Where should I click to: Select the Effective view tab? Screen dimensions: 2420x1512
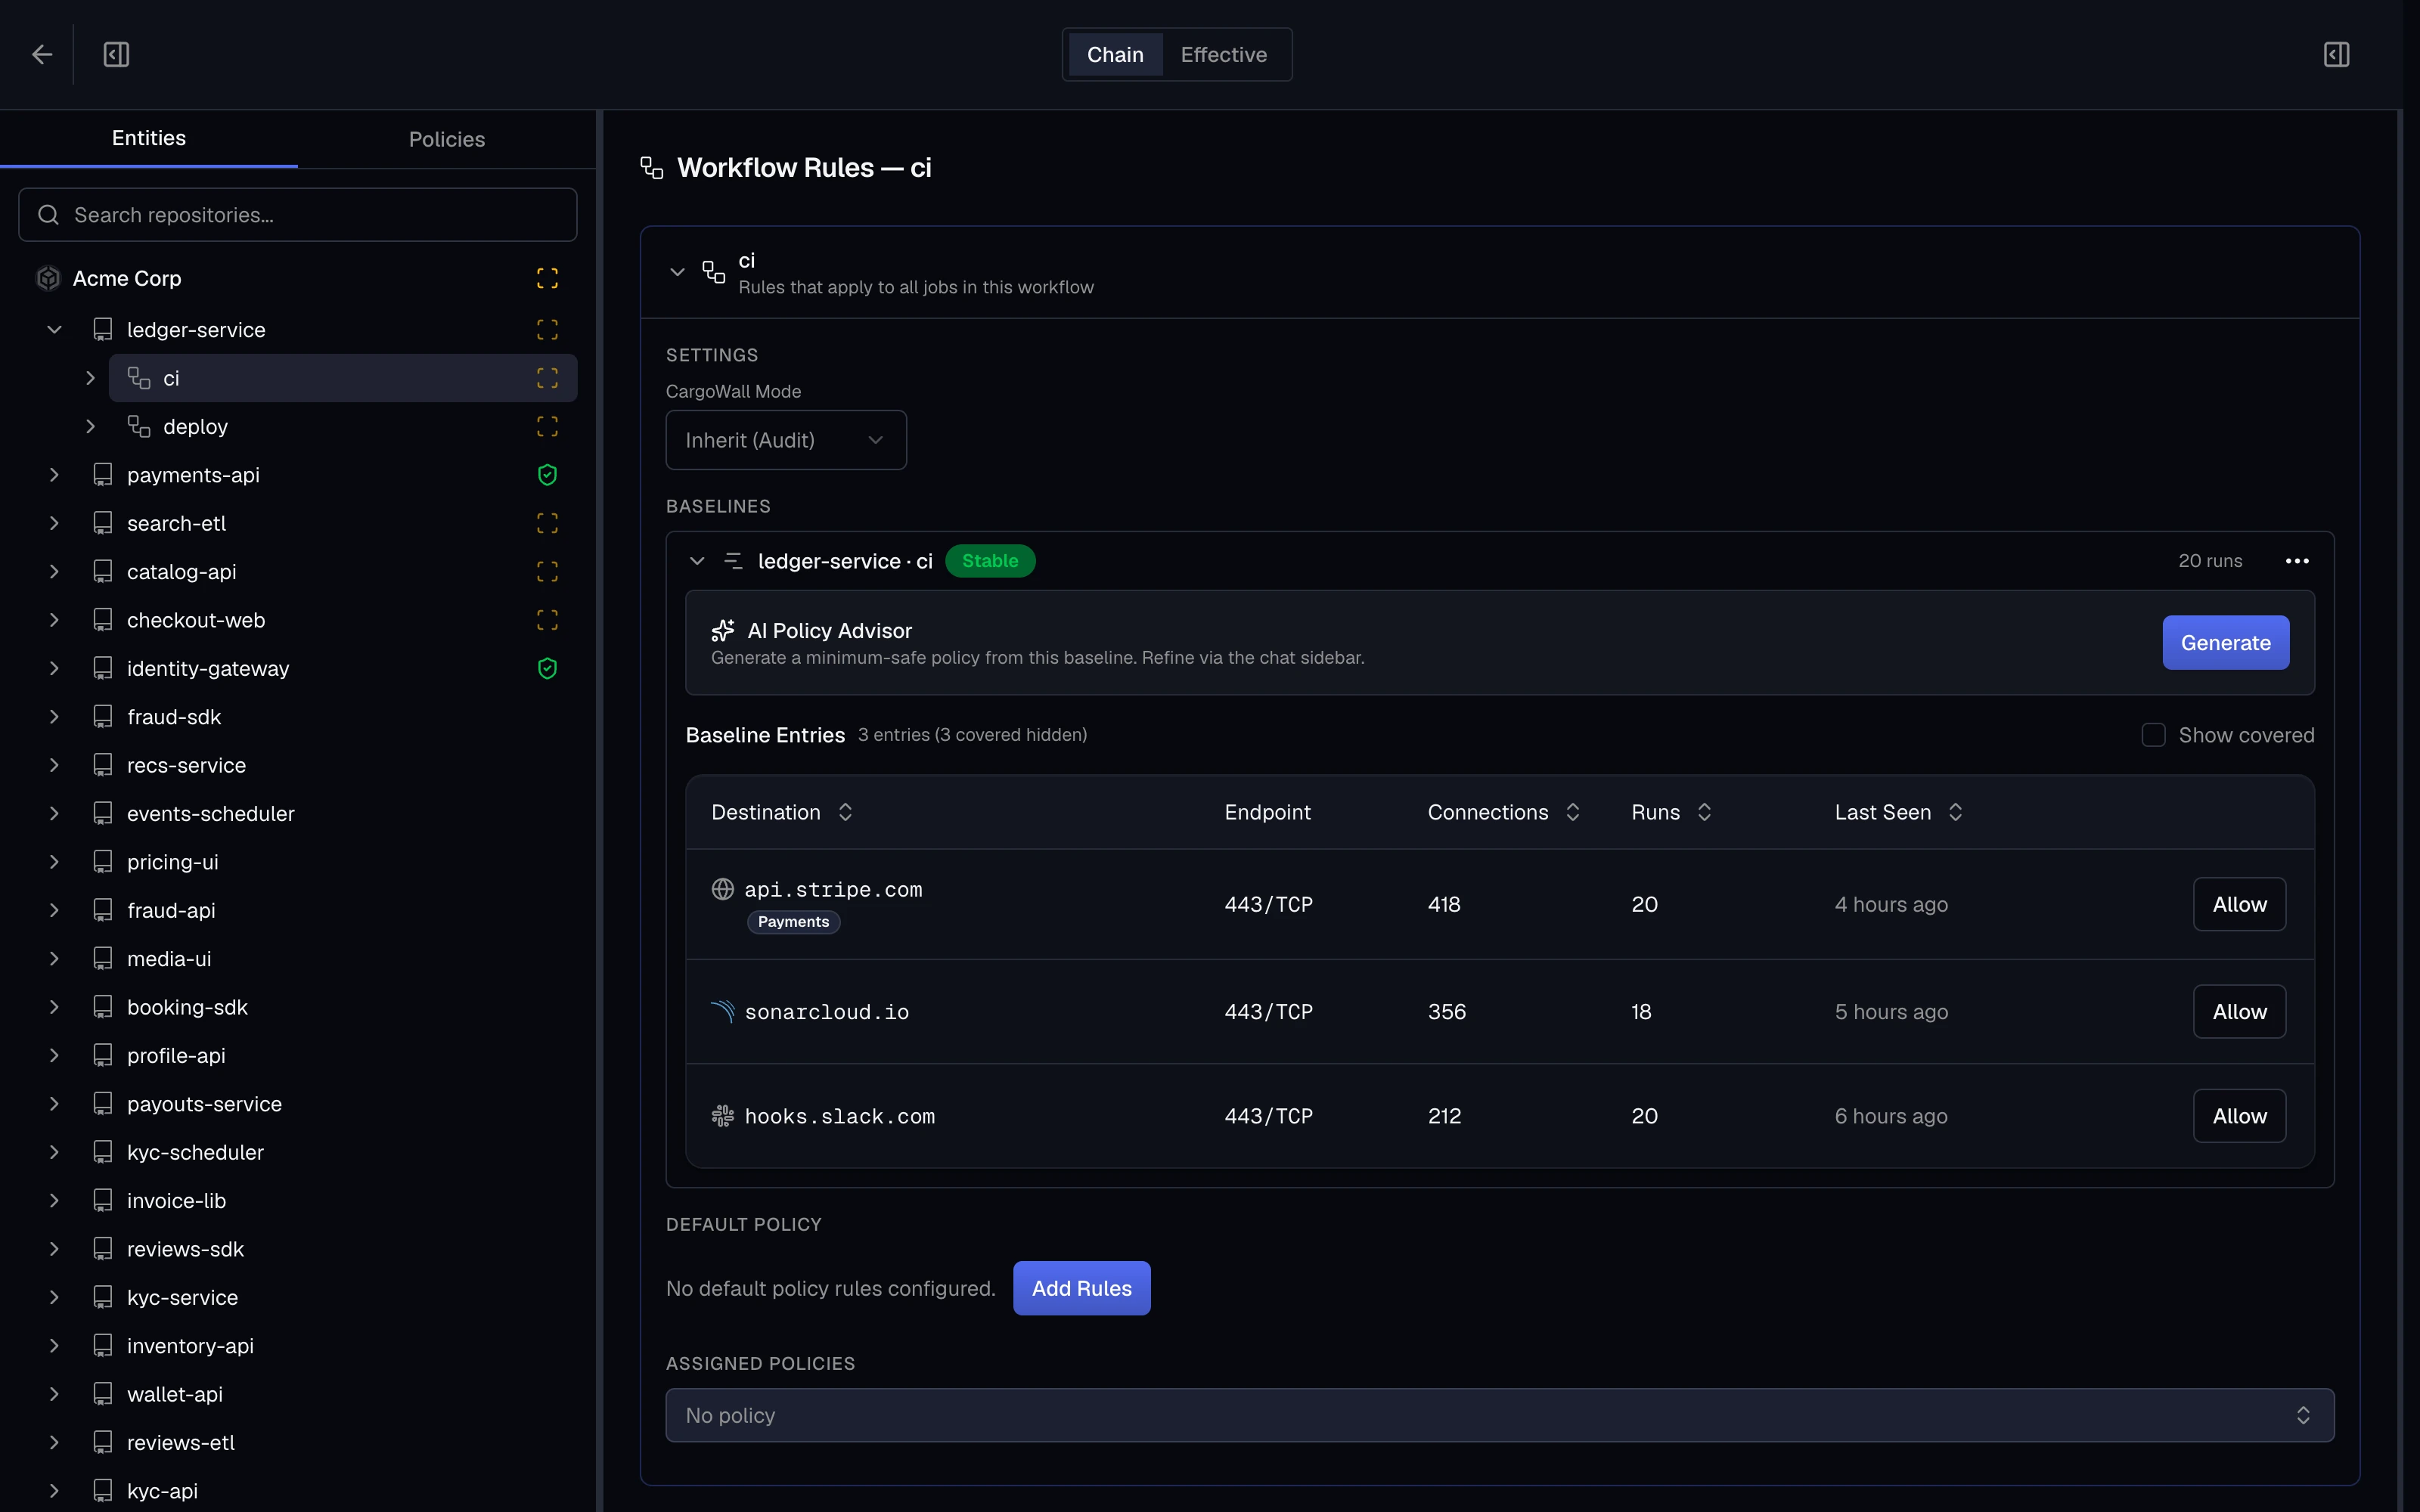[x=1223, y=54]
